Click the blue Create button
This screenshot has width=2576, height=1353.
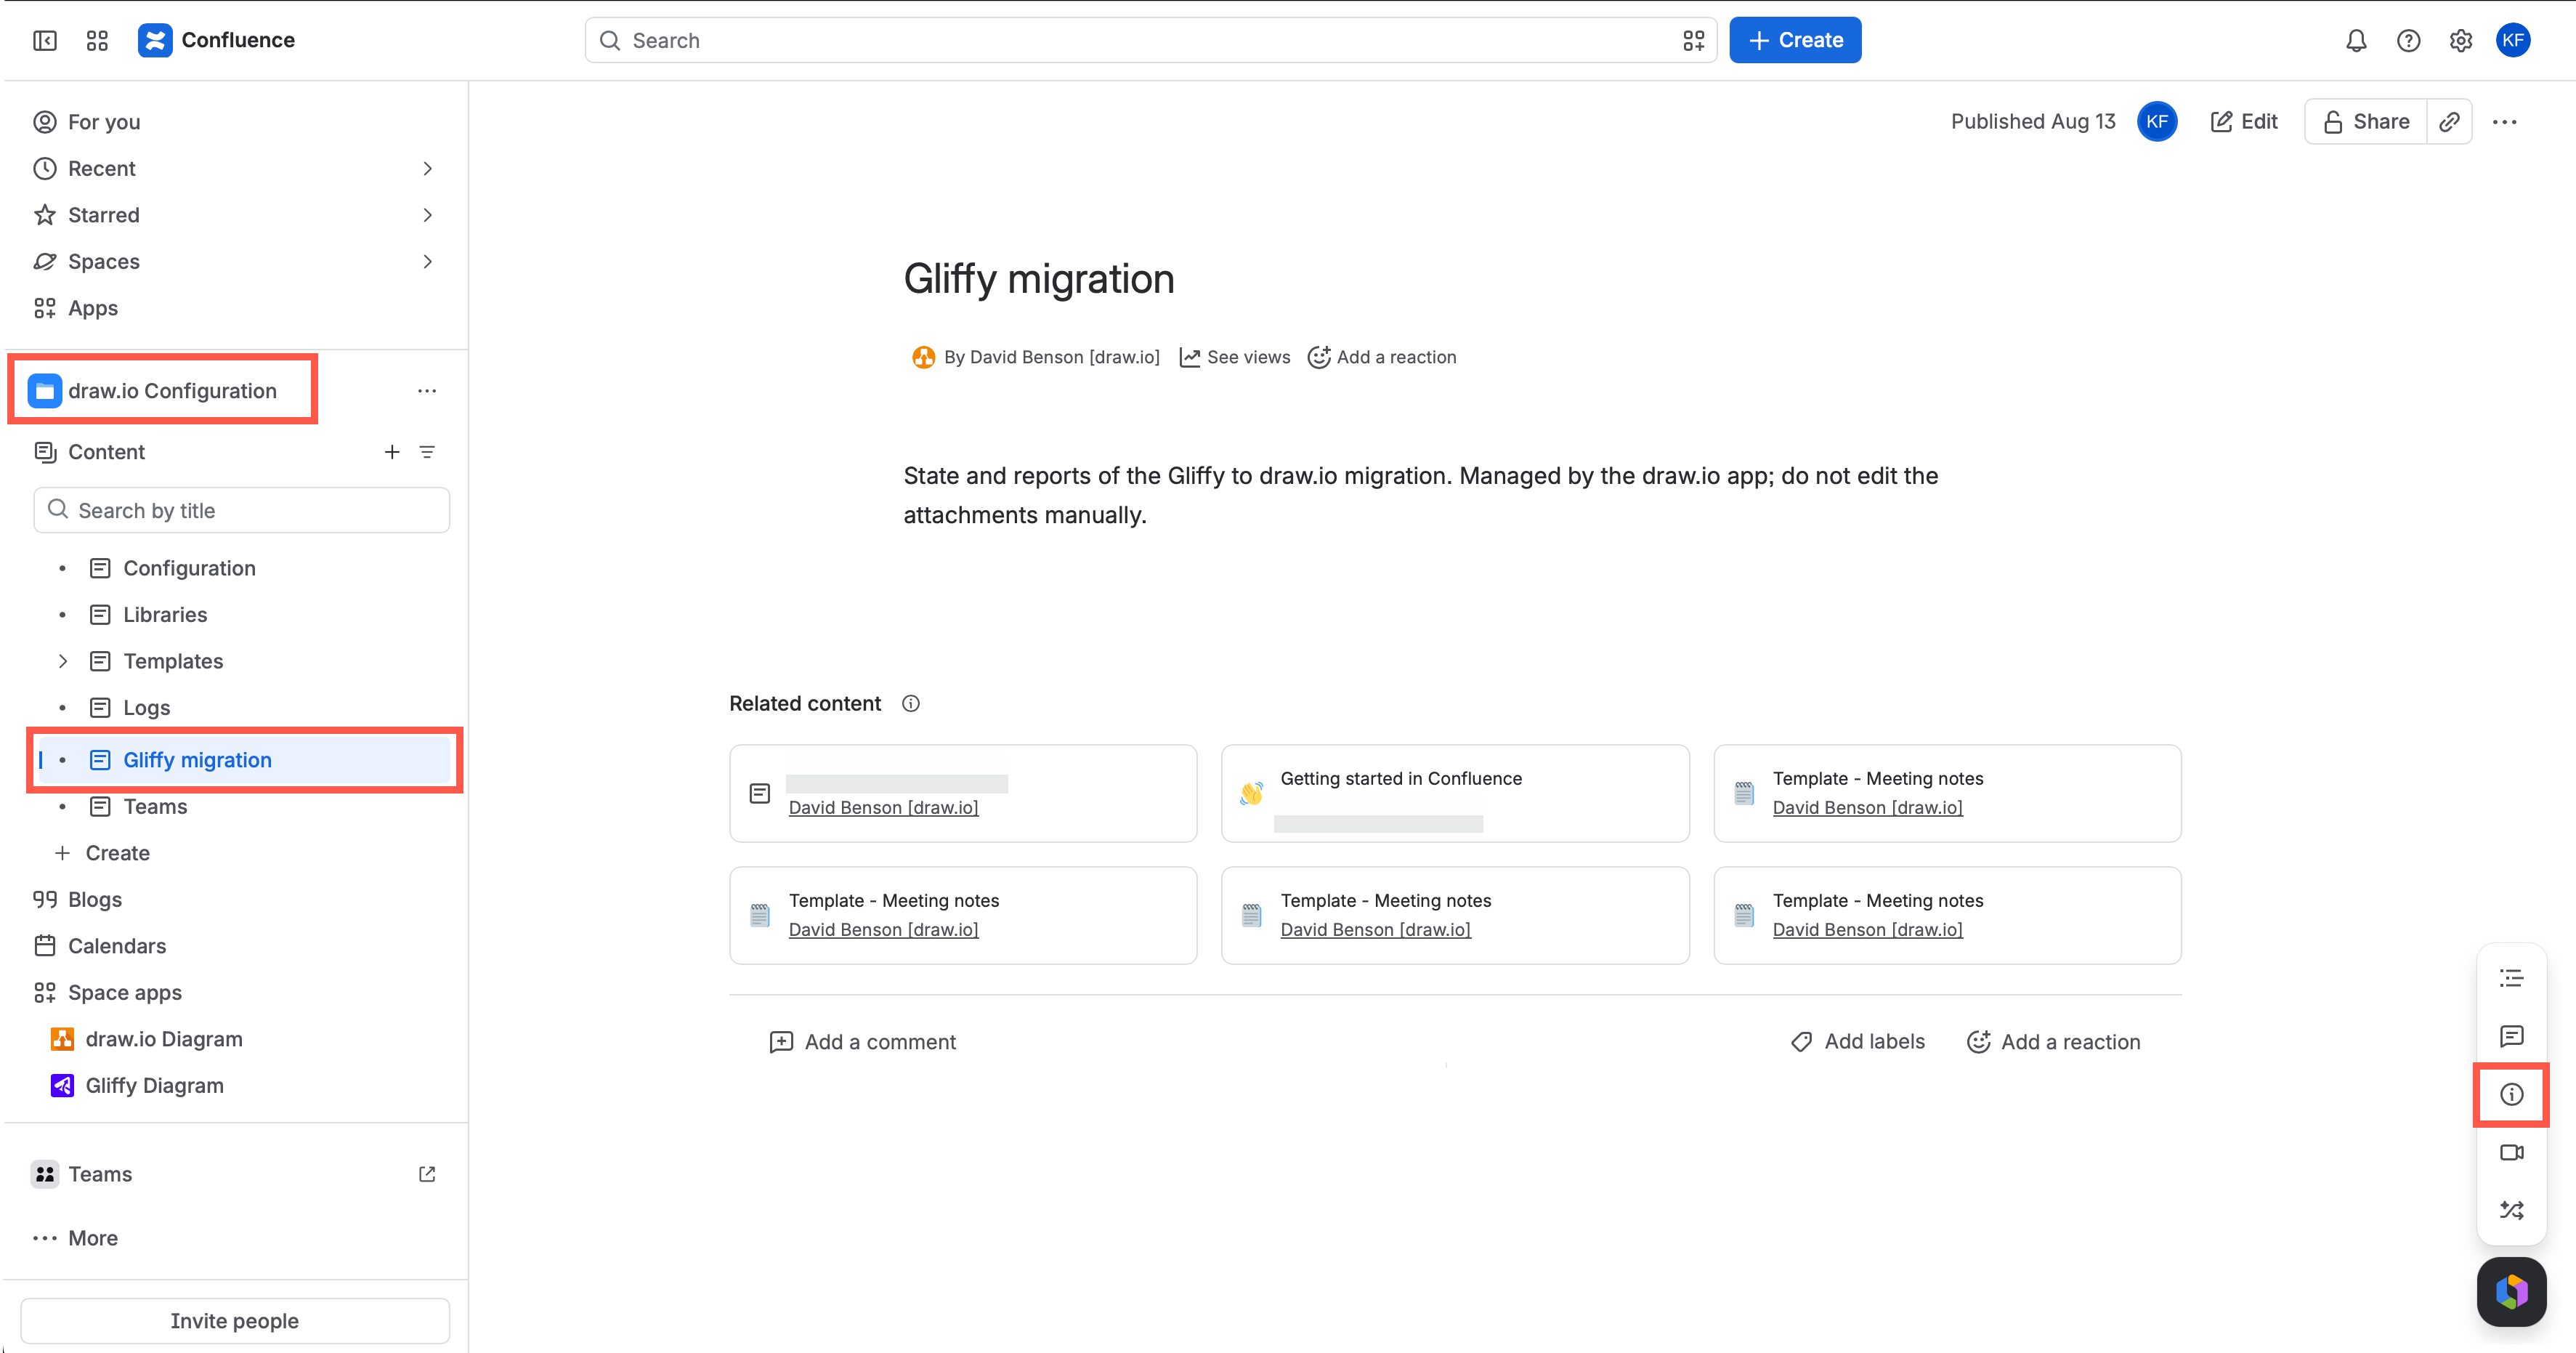tap(1794, 40)
